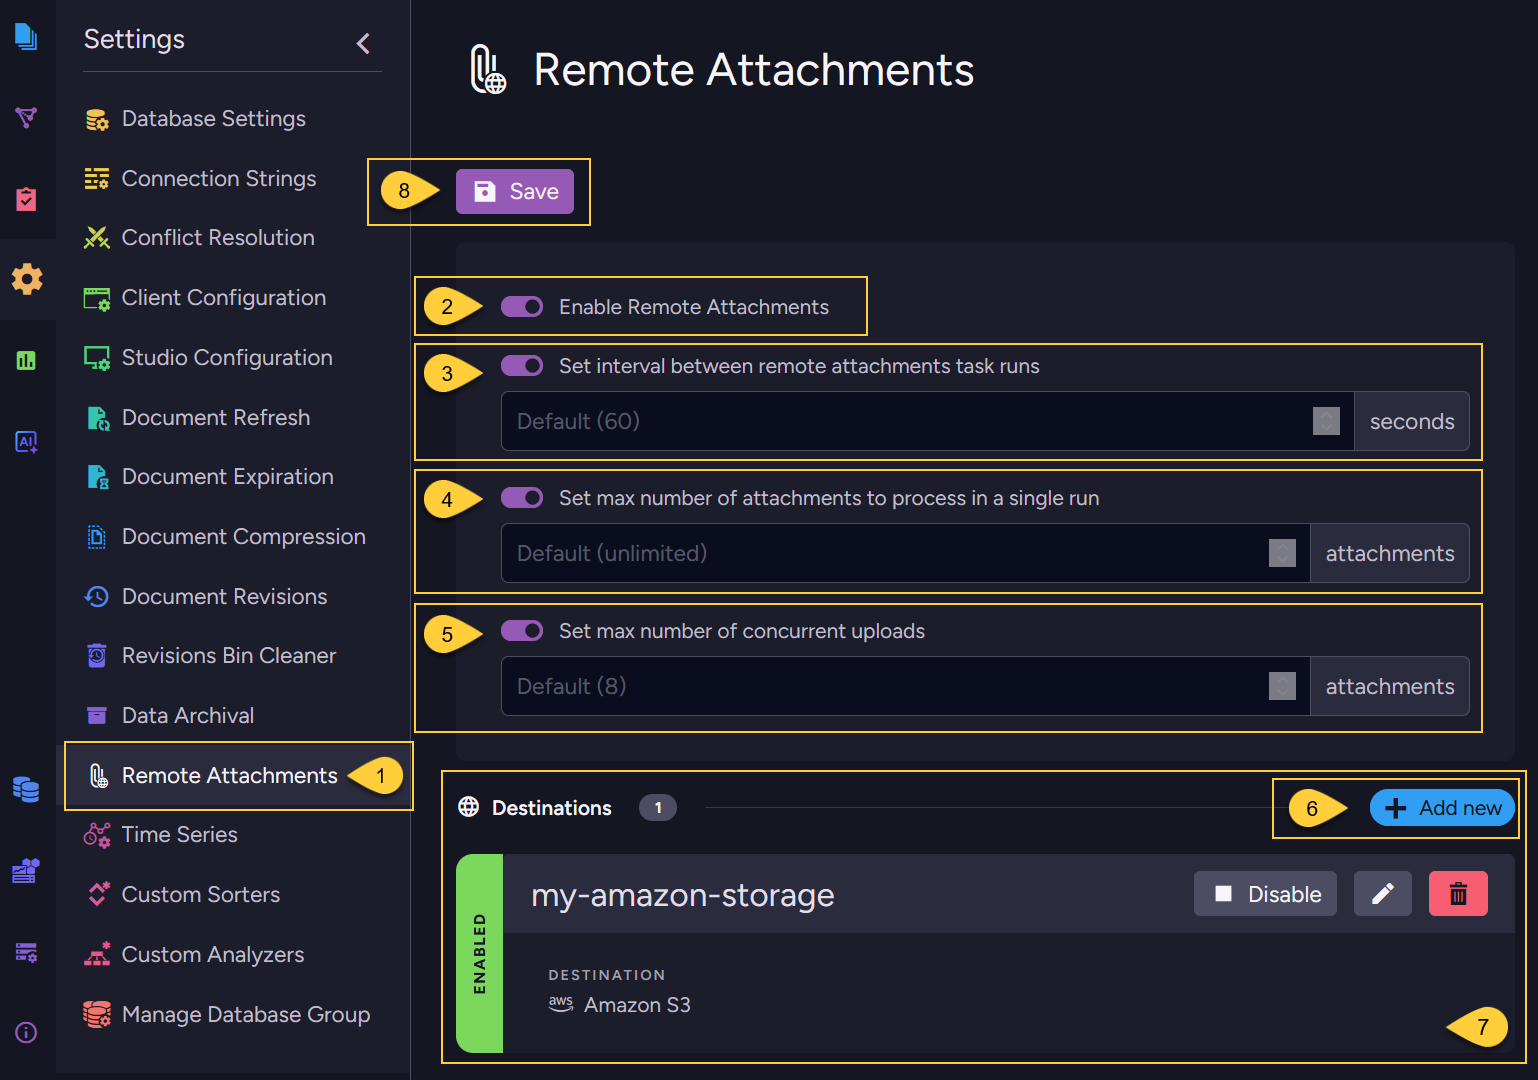1538x1080 pixels.
Task: Add a new destination with Add new
Action: click(x=1442, y=807)
